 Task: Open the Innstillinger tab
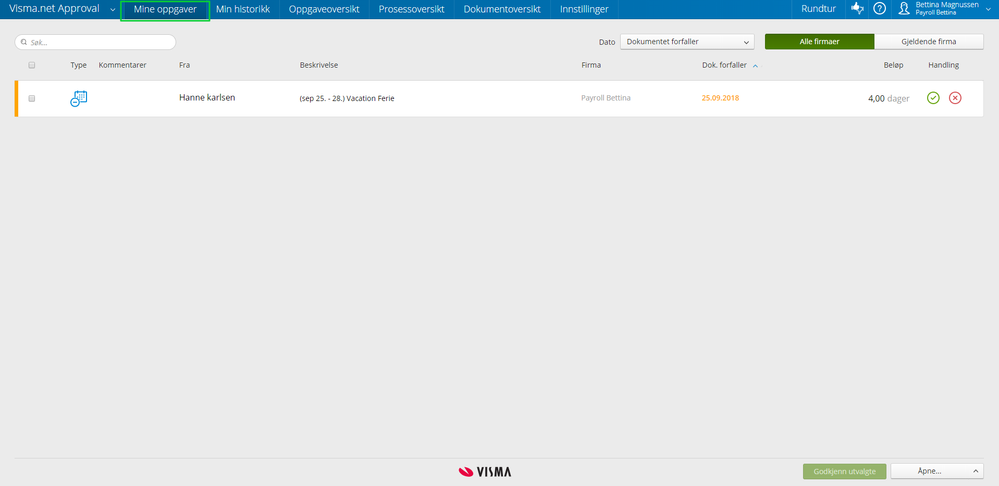584,10
